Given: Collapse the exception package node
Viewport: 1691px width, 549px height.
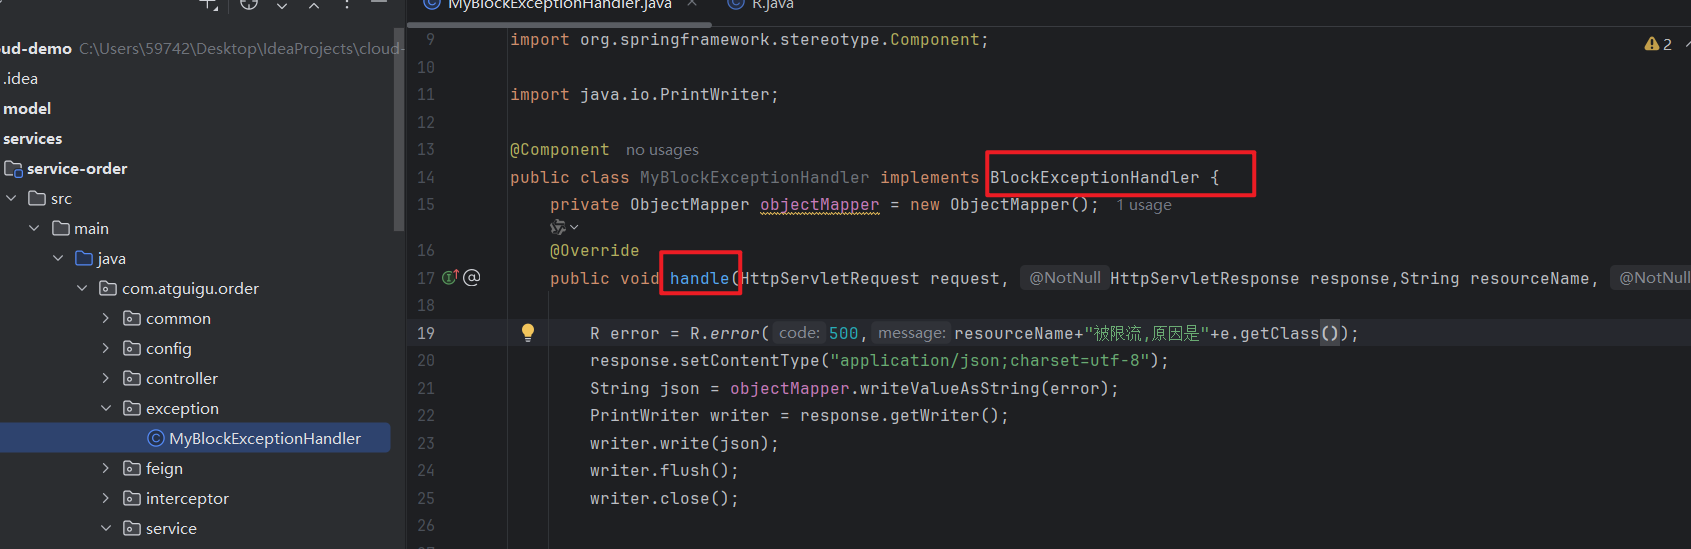Looking at the screenshot, I should tap(106, 408).
